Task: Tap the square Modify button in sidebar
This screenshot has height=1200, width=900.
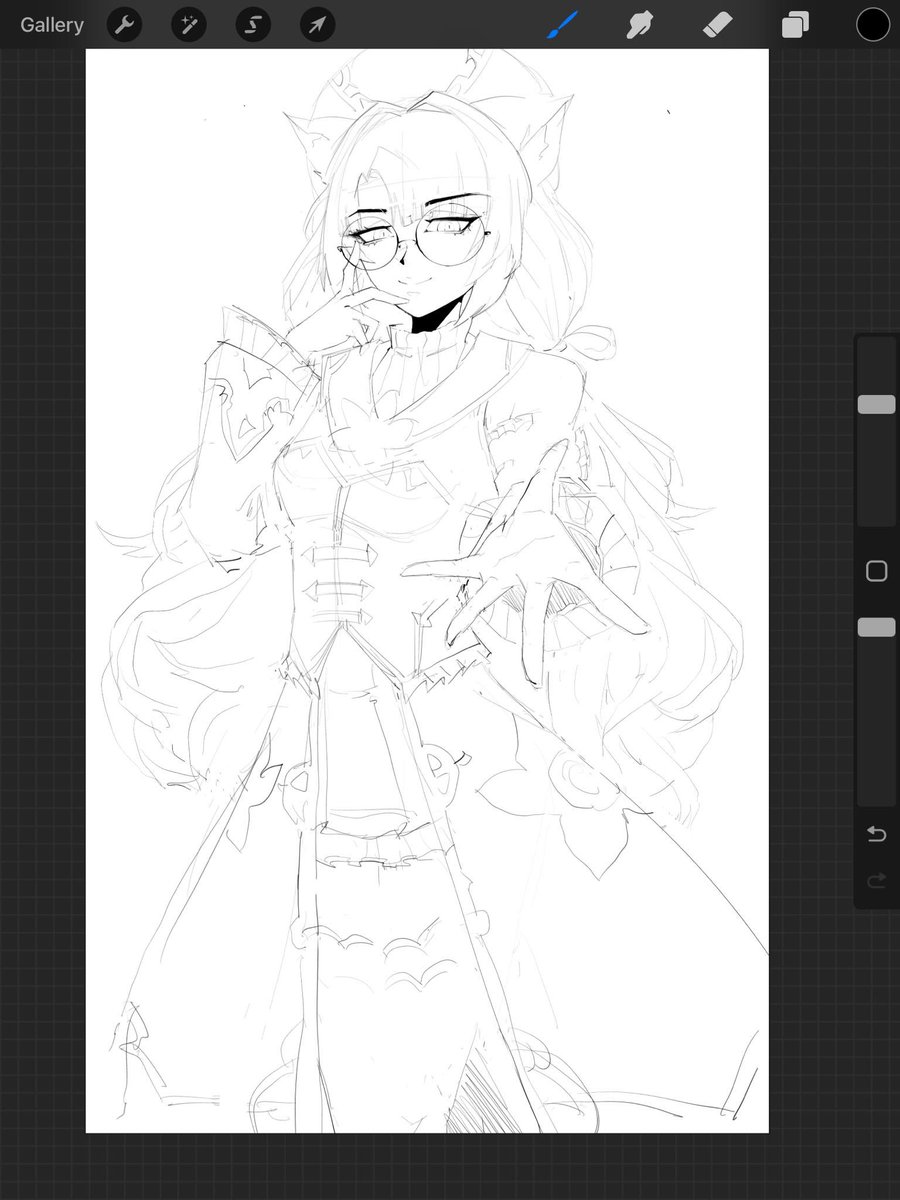Action: pos(876,571)
